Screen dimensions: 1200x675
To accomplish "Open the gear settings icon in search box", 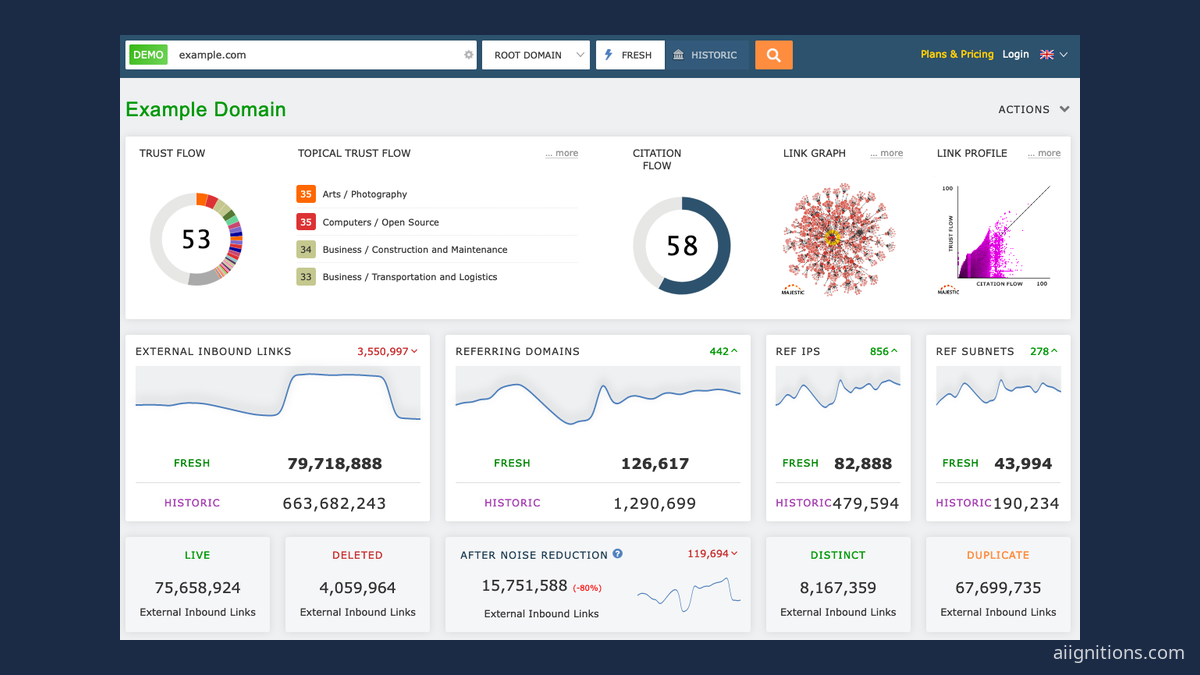I will click(468, 55).
